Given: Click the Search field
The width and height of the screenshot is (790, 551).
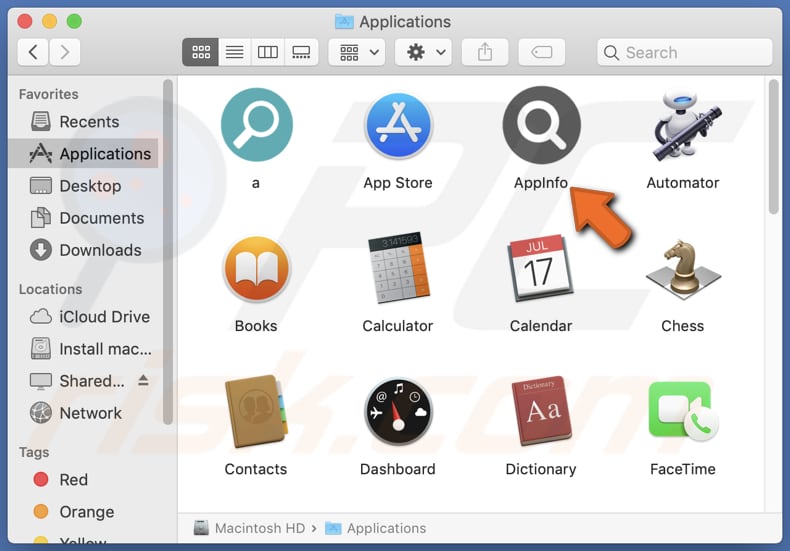Looking at the screenshot, I should point(684,52).
